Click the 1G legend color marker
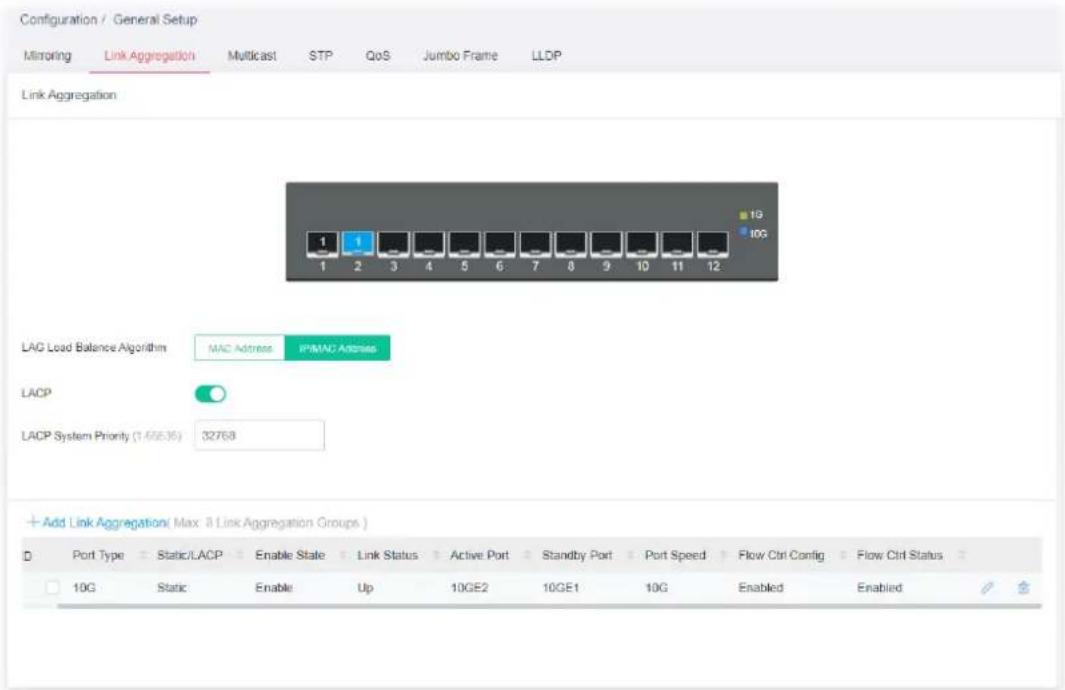The image size is (1065, 690). pyautogui.click(x=743, y=215)
